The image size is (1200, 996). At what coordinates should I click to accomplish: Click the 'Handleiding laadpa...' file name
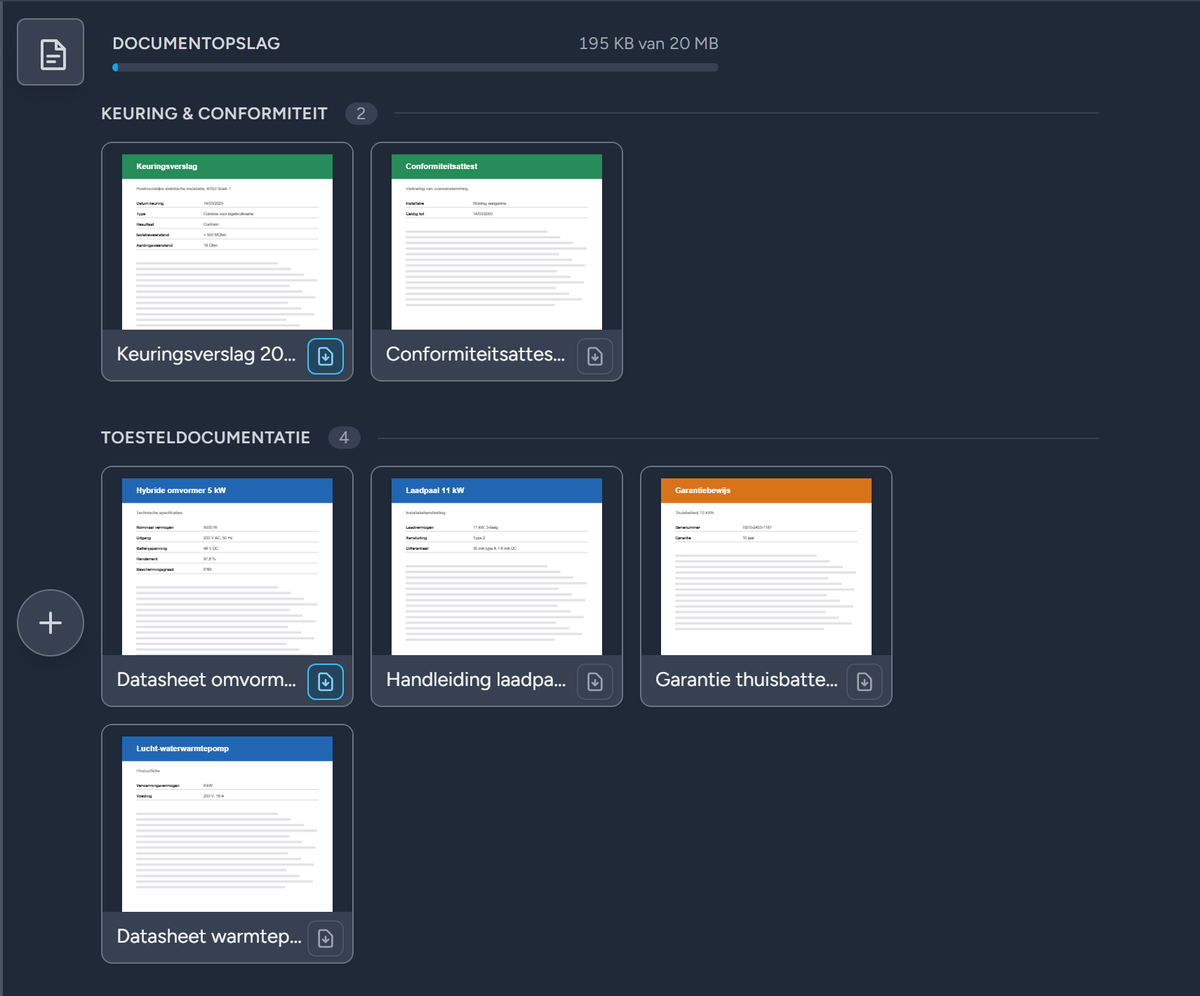pyautogui.click(x=477, y=680)
